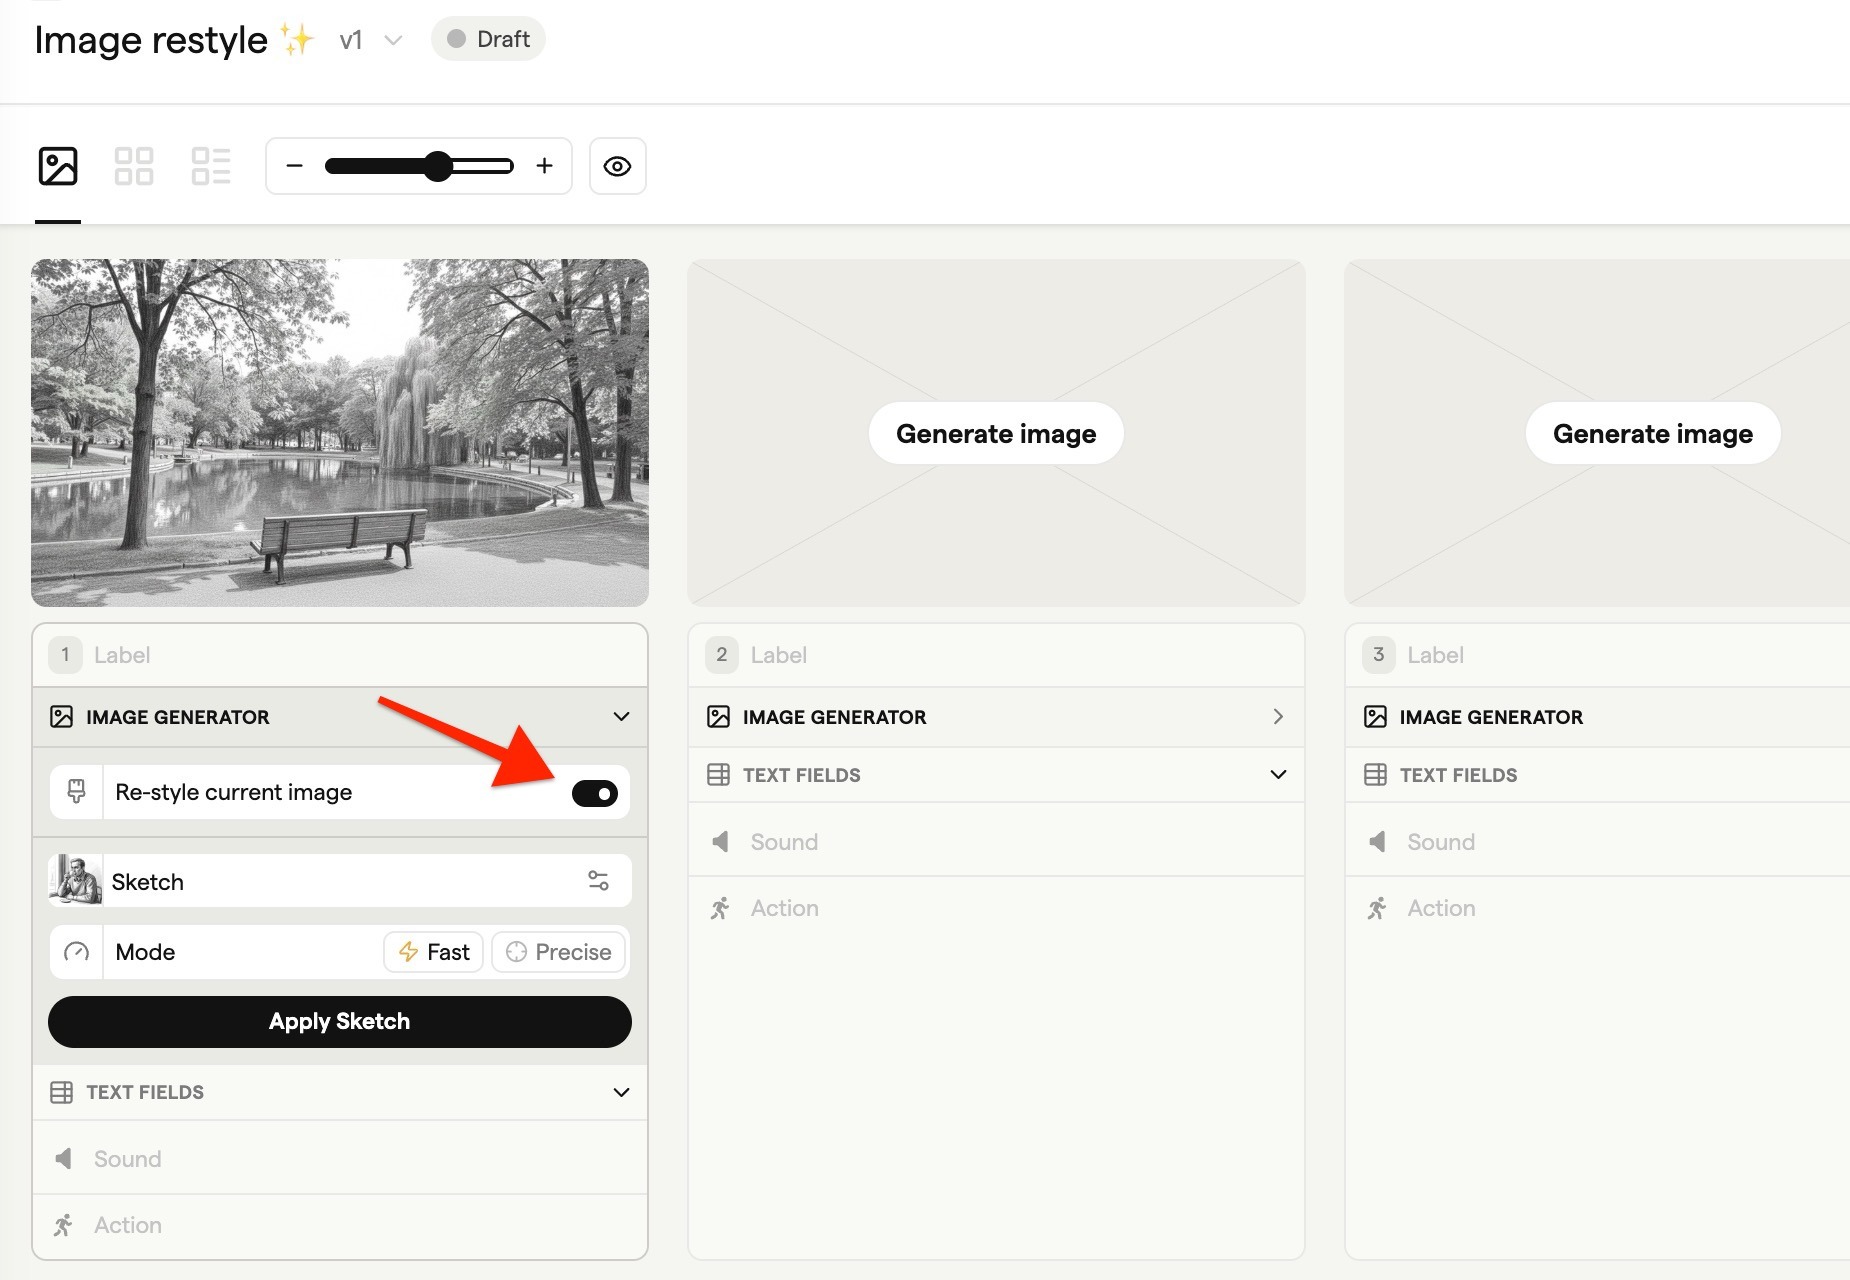Select Fast mode
This screenshot has width=1850, height=1280.
pyautogui.click(x=433, y=951)
